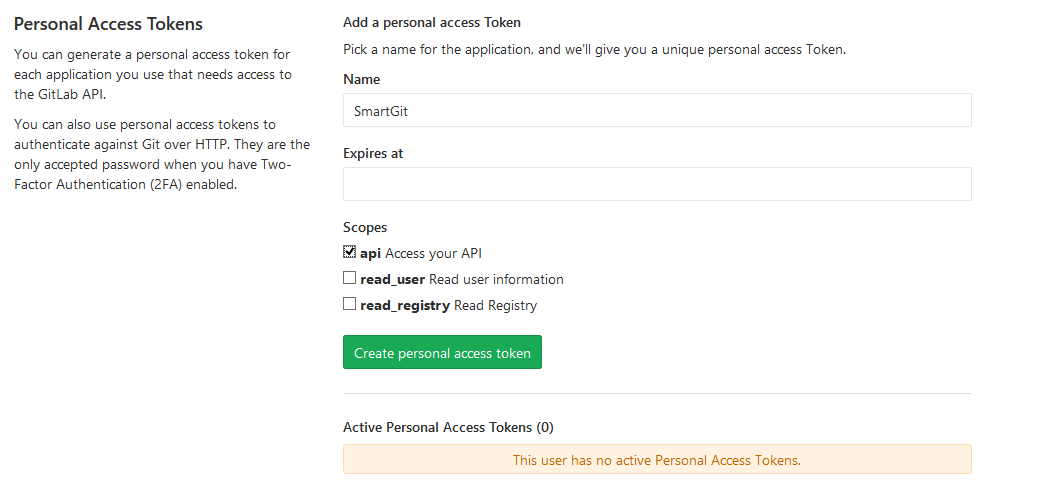Click Active Personal Access Tokens (0) heading
The height and width of the screenshot is (500, 1039).
[448, 427]
